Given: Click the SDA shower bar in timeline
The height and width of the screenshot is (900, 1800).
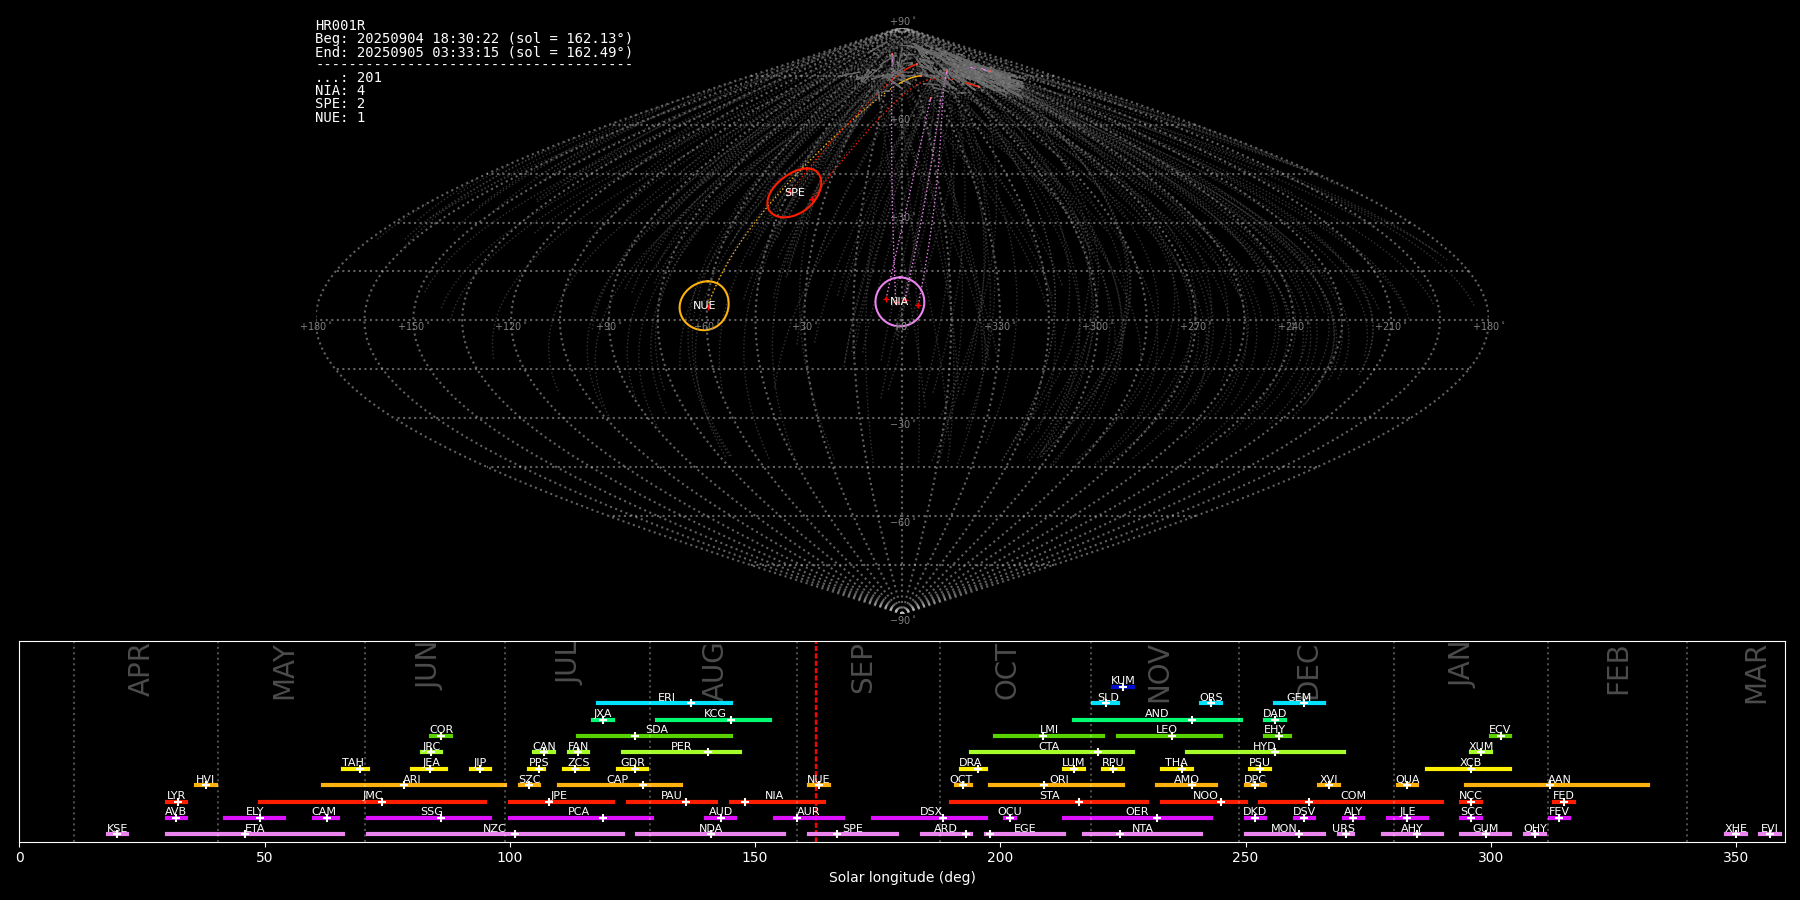Looking at the screenshot, I should (654, 736).
